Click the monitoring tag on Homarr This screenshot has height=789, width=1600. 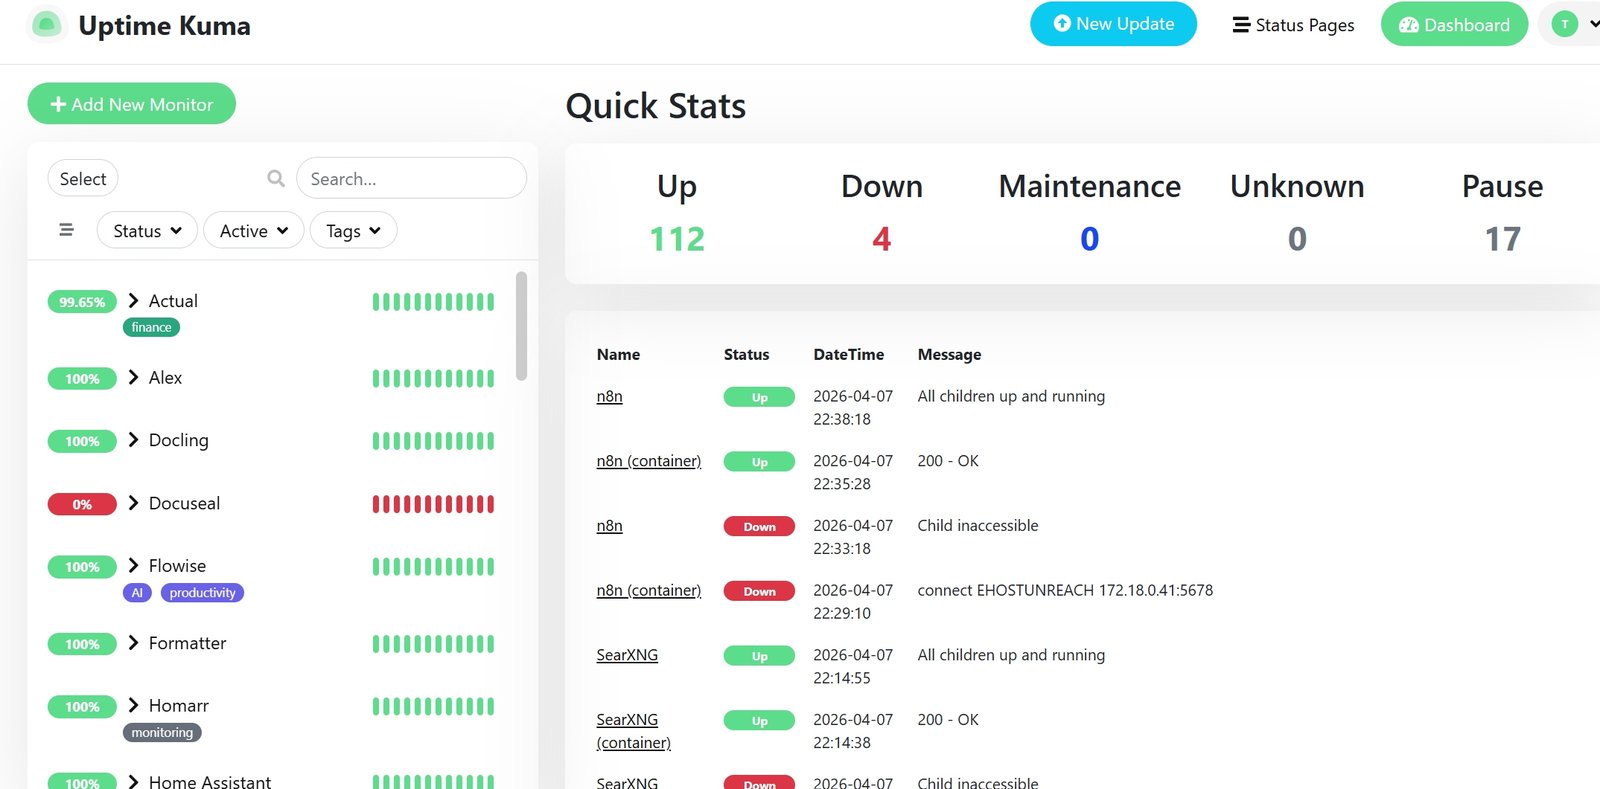pos(162,733)
